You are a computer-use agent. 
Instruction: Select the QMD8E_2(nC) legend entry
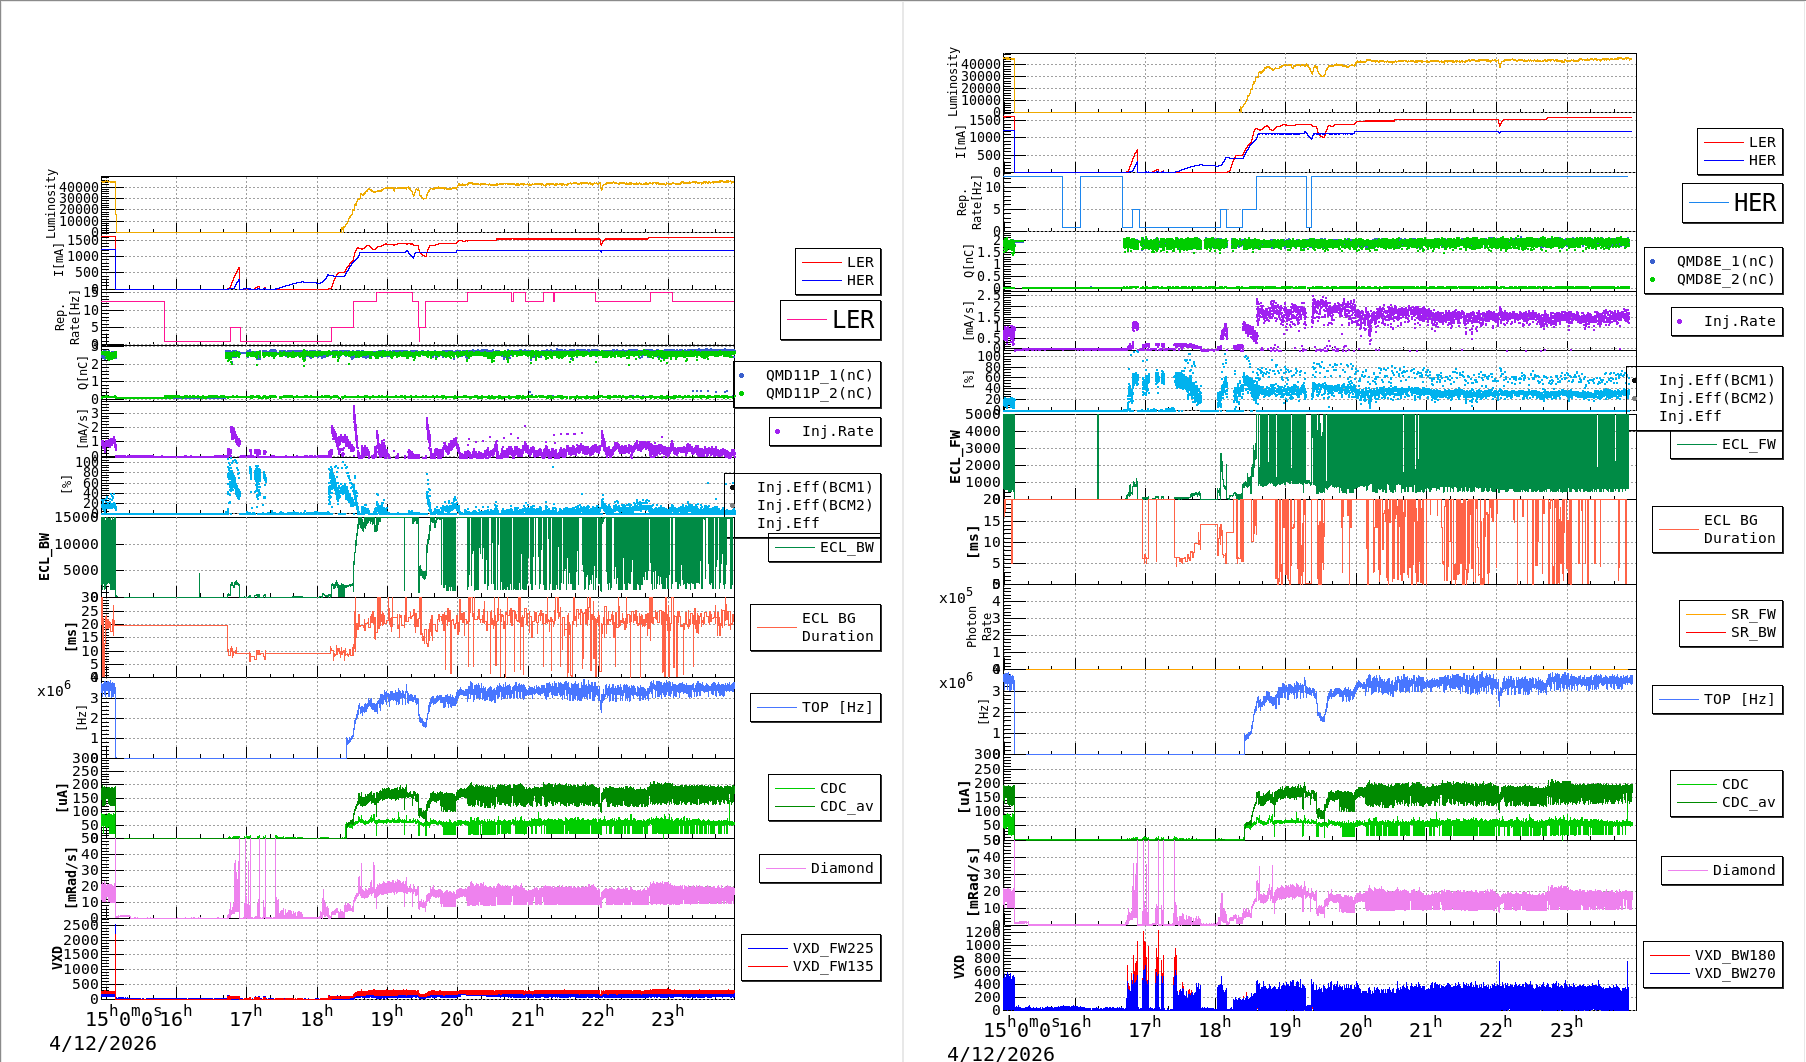click(x=1725, y=280)
